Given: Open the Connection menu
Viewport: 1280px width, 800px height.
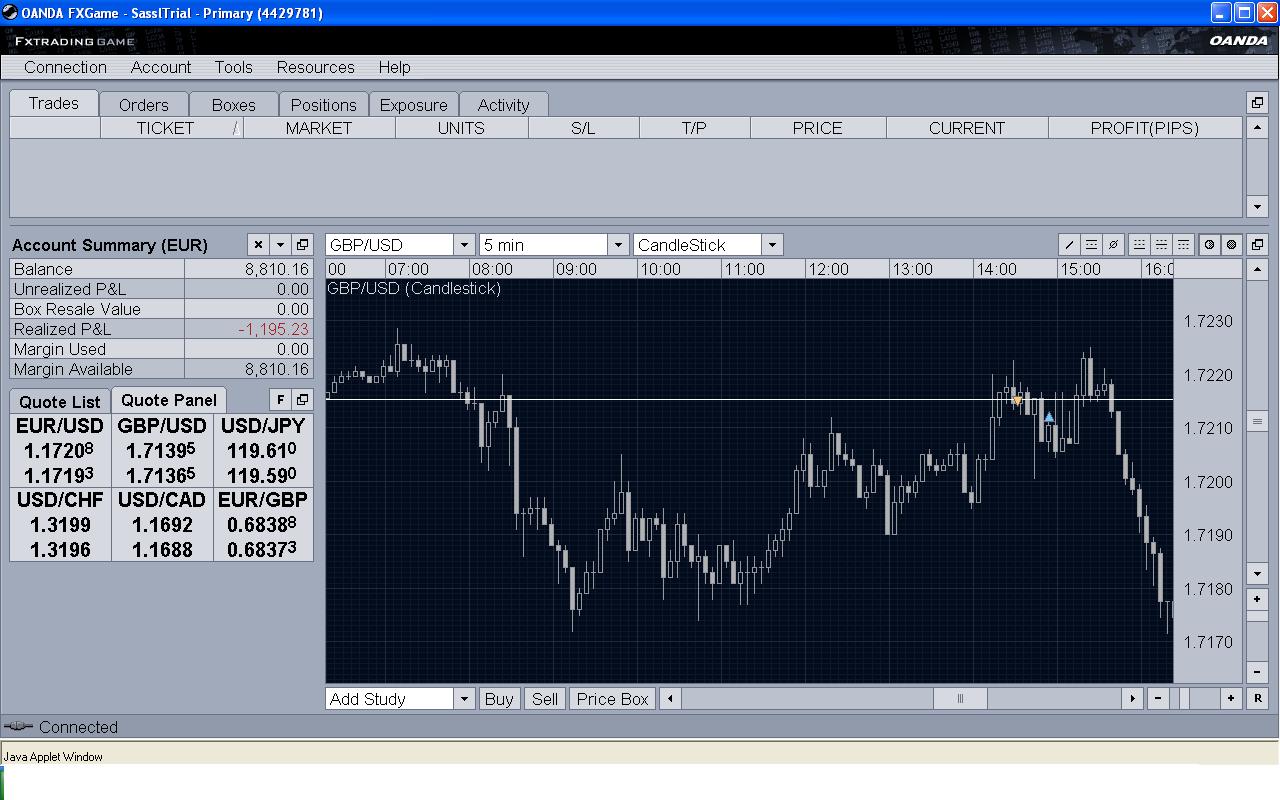Looking at the screenshot, I should [x=65, y=67].
